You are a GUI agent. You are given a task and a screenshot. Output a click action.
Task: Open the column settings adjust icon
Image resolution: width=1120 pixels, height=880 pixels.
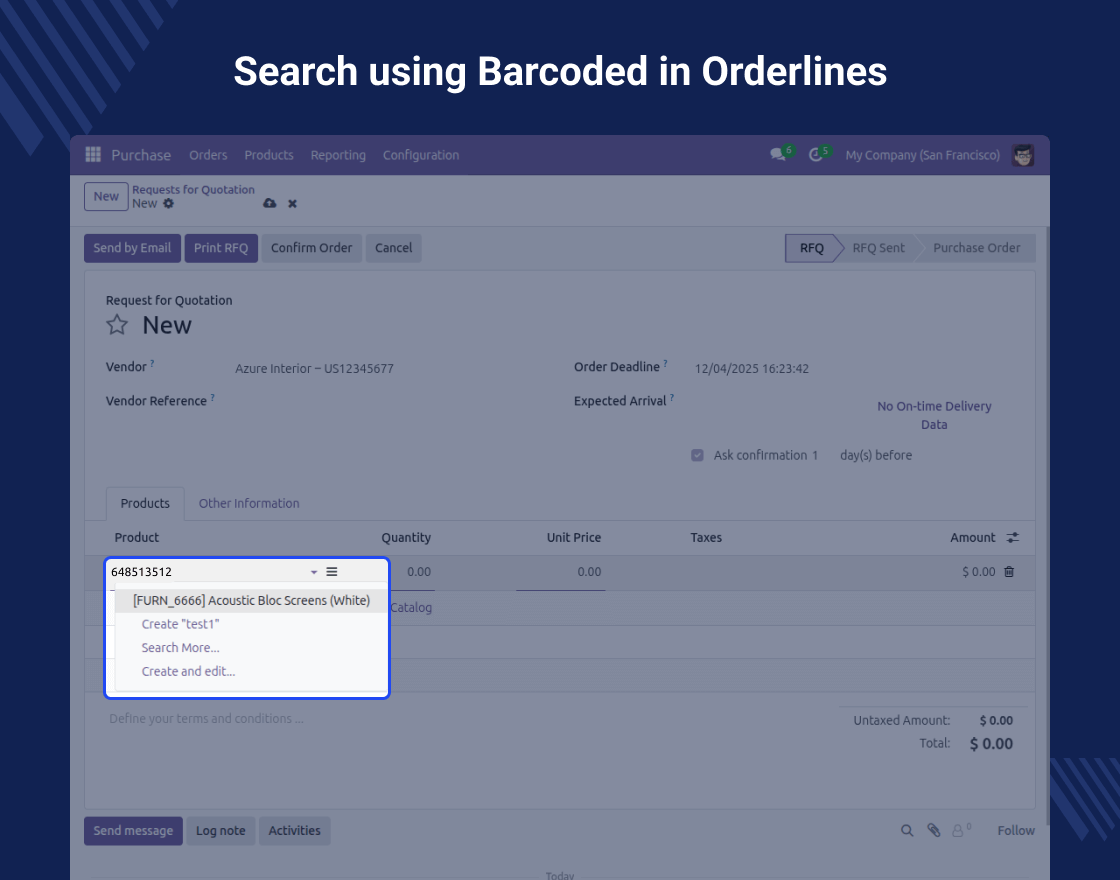pos(1013,537)
